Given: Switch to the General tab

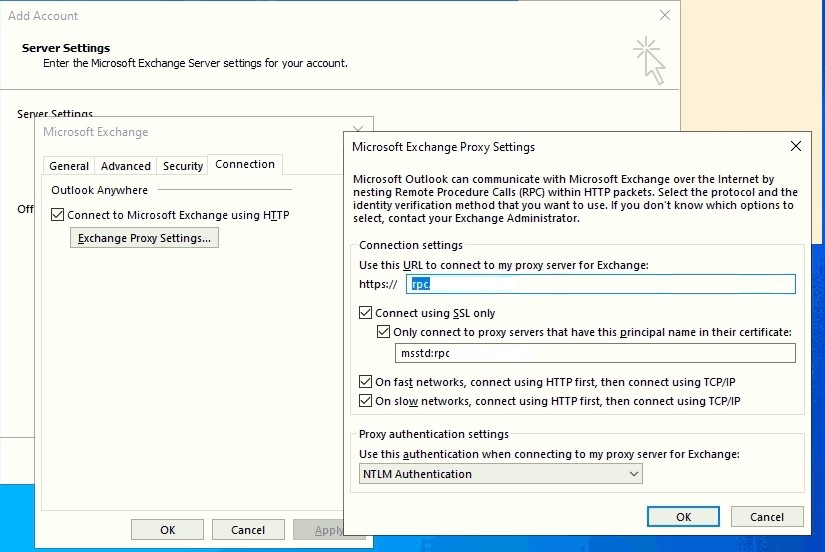Looking at the screenshot, I should pos(69,166).
